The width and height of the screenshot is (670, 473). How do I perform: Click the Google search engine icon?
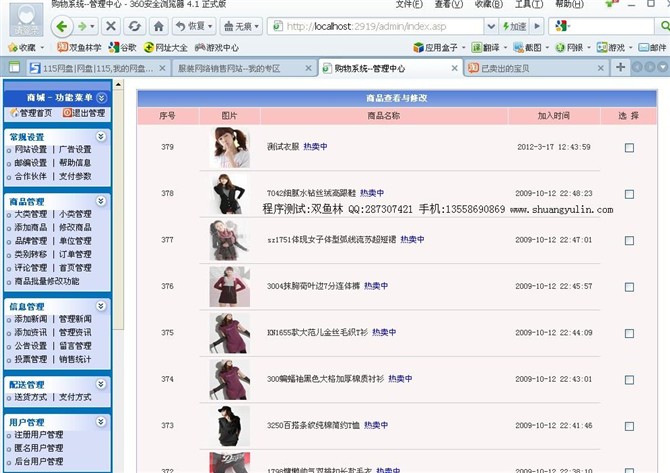click(x=561, y=26)
